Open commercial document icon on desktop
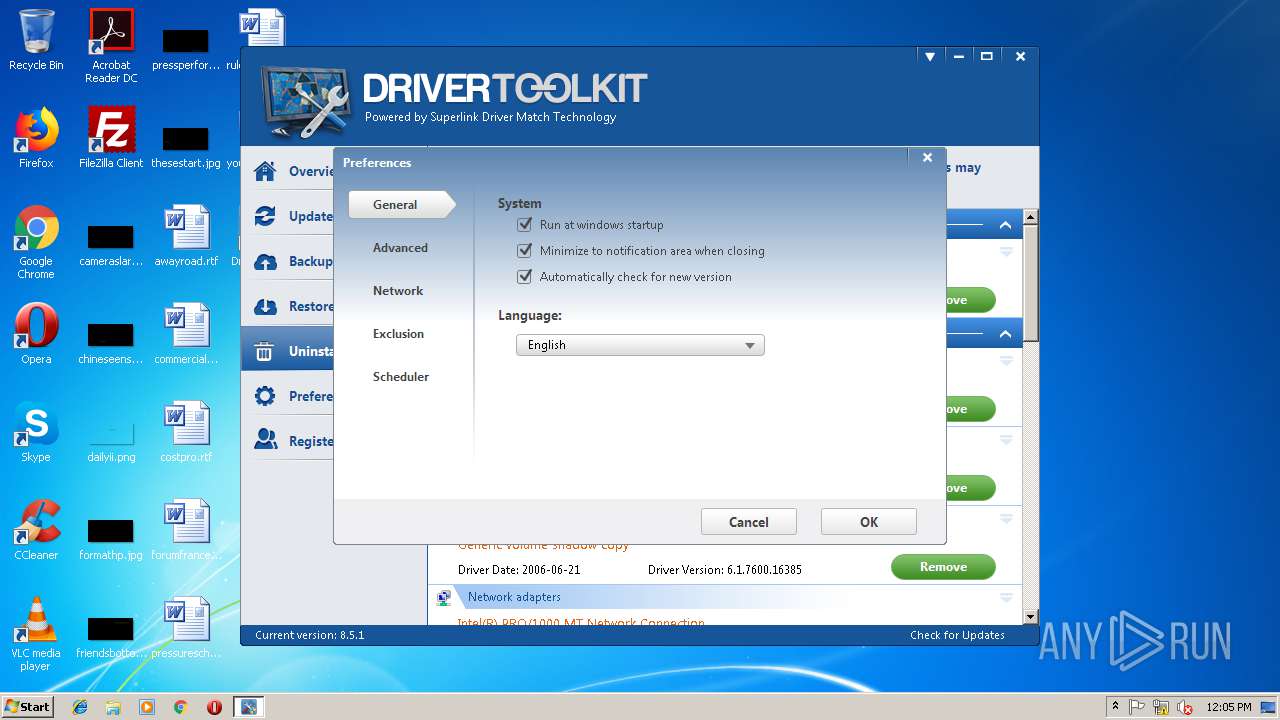The image size is (1280, 720). pos(186,334)
